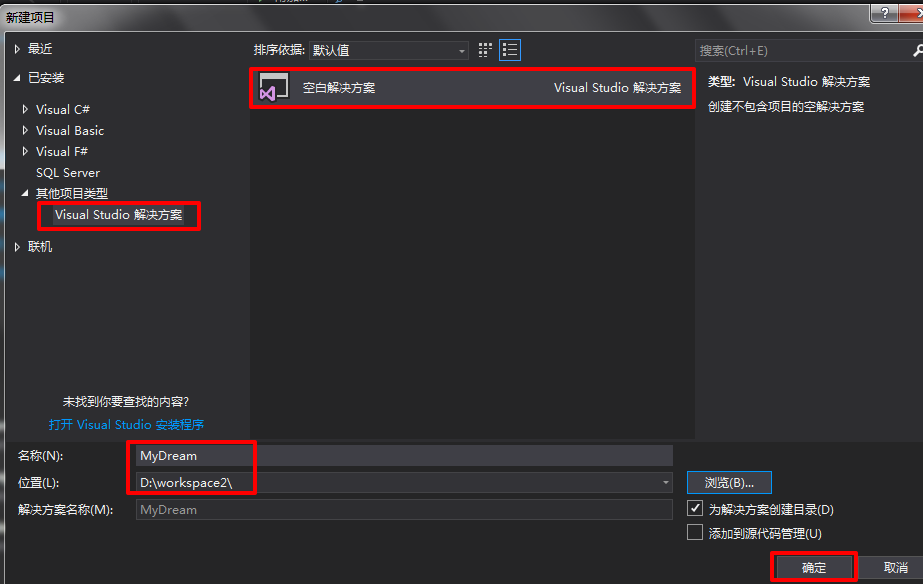Enable add to source control checkbox
Viewport: 923px width, 584px height.
[695, 533]
